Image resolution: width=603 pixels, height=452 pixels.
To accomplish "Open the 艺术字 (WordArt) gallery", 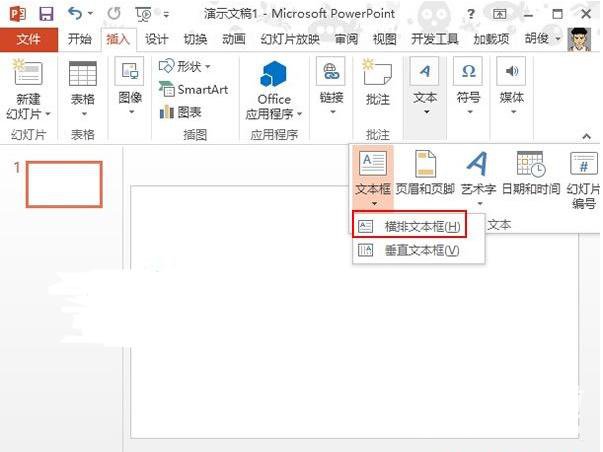I will [x=478, y=178].
